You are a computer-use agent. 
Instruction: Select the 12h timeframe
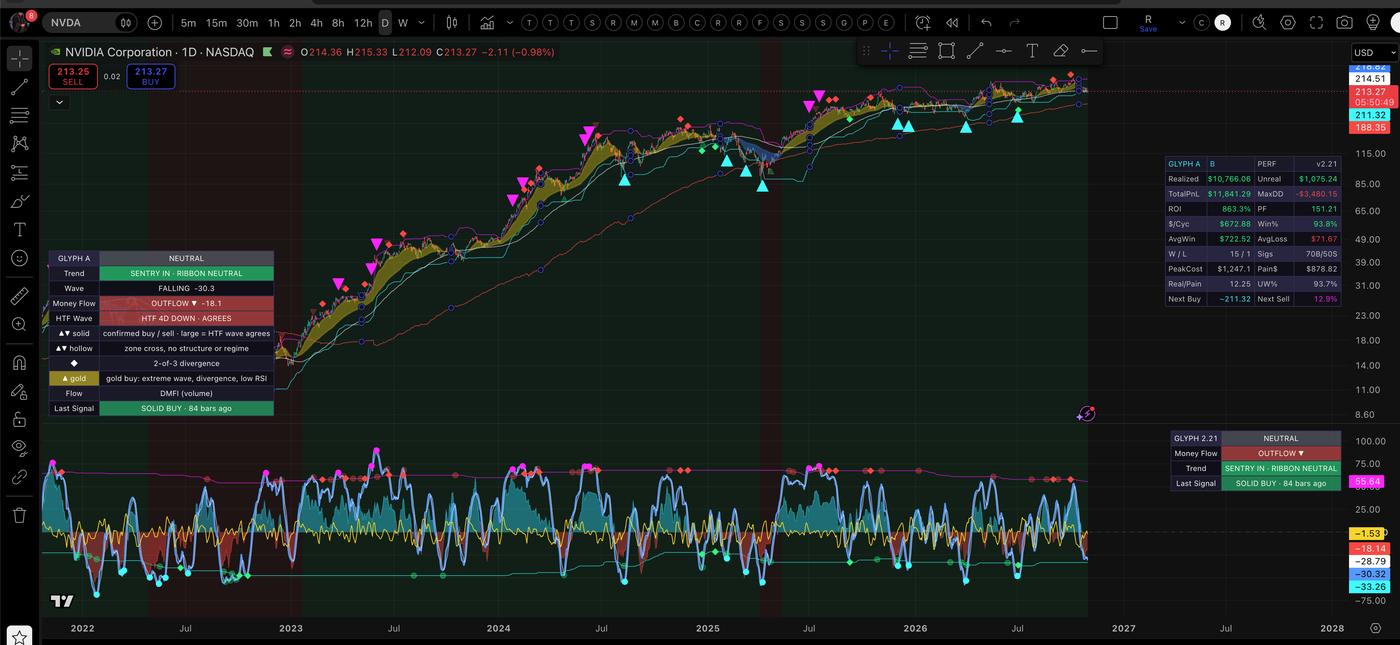click(363, 22)
